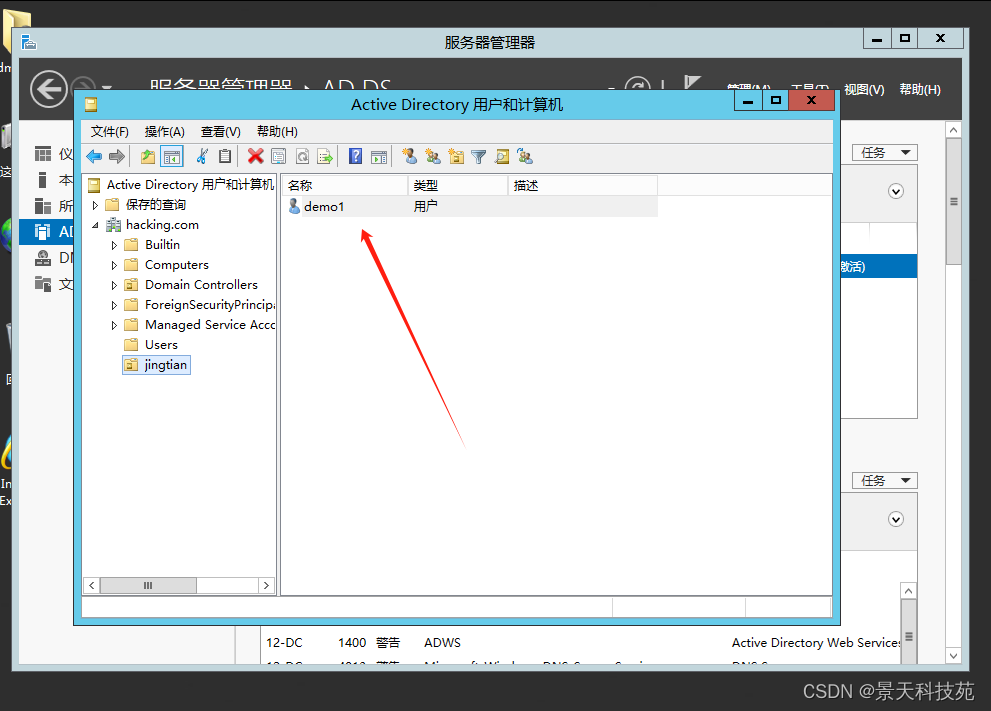
Task: Expand the Builtin container
Action: tap(114, 245)
